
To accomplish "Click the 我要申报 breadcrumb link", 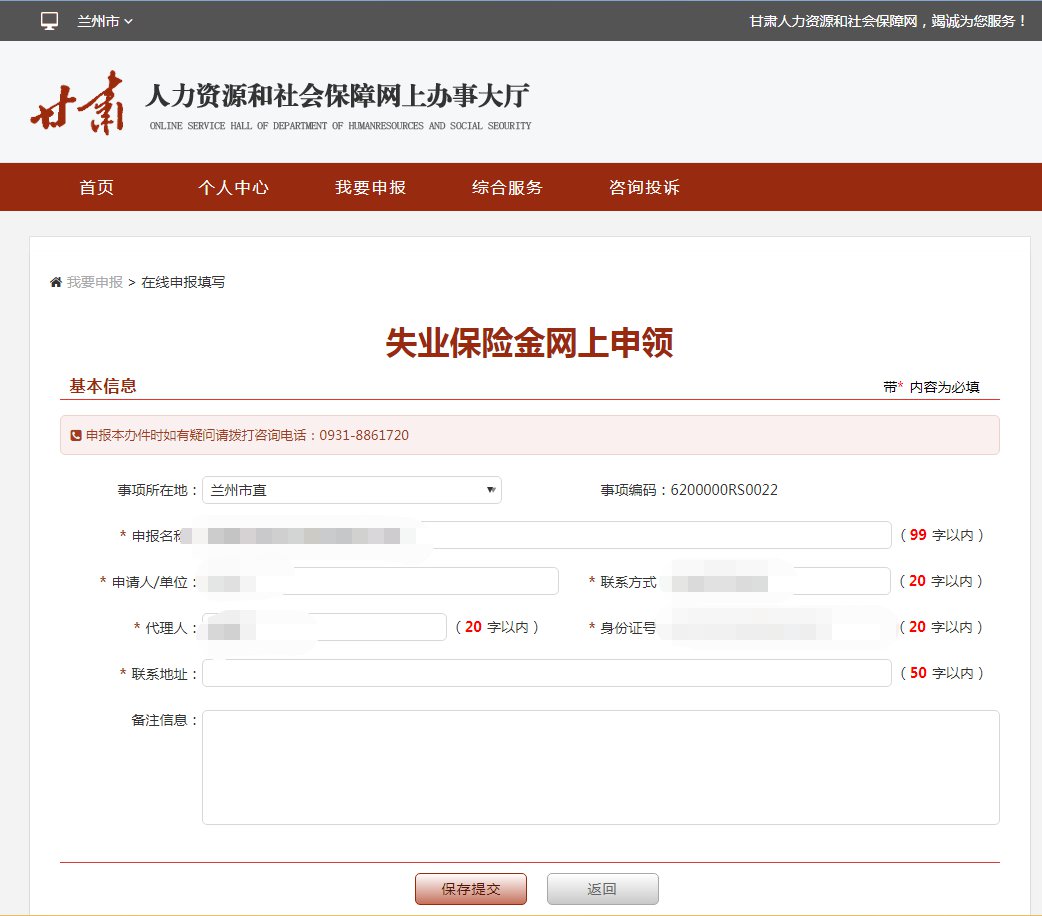I will (x=95, y=282).
